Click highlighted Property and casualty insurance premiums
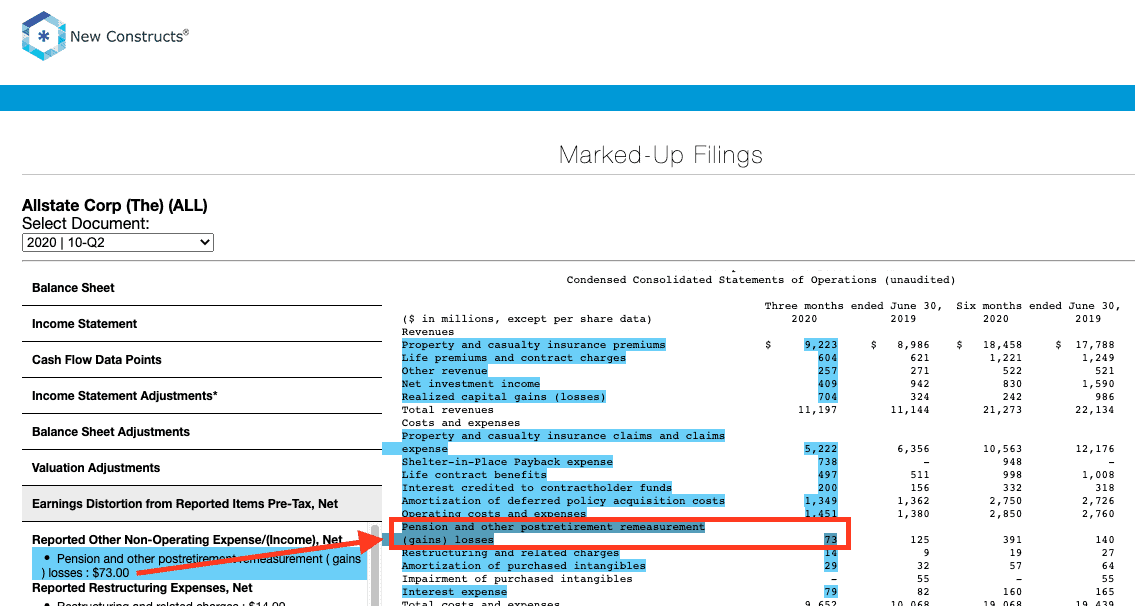The image size is (1135, 606). pyautogui.click(x=533, y=345)
